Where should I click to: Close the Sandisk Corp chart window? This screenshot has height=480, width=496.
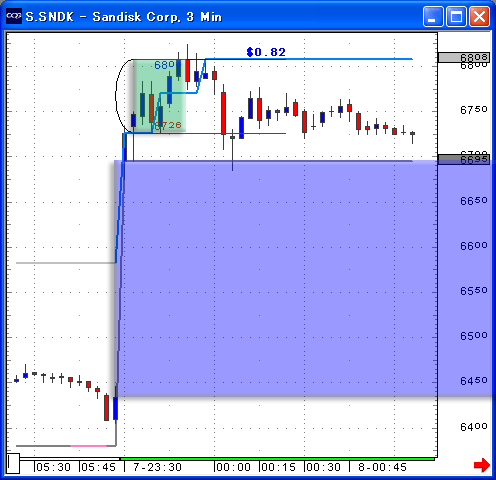click(x=479, y=16)
